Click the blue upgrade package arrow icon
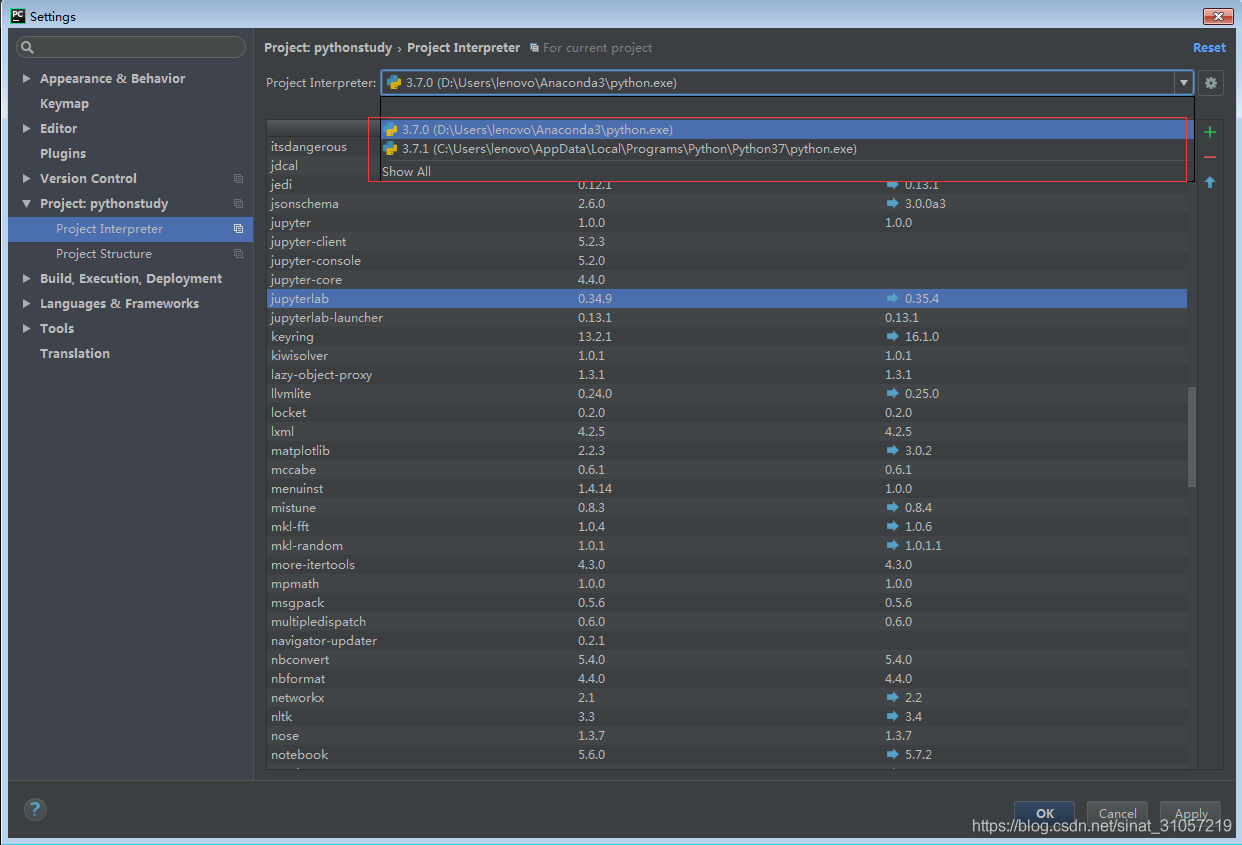 click(x=1210, y=182)
